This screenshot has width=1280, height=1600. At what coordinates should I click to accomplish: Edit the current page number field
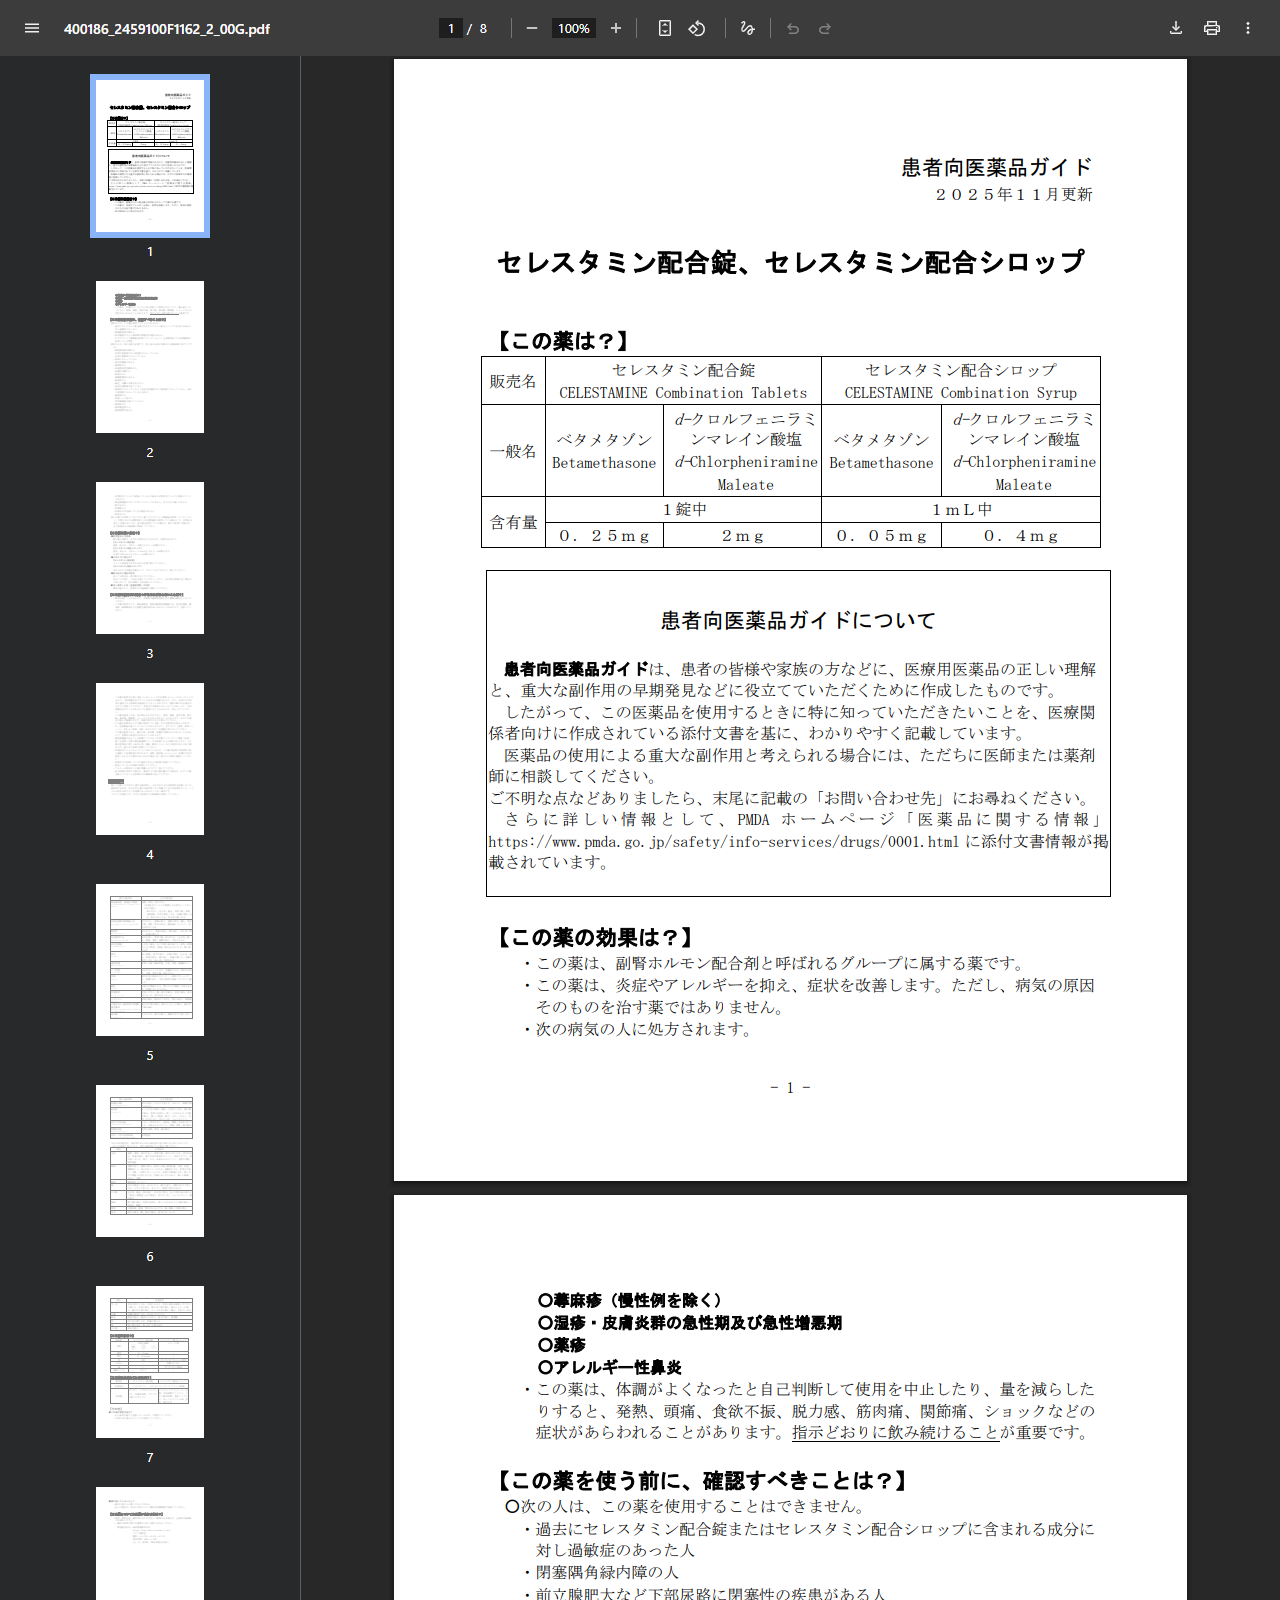click(451, 28)
